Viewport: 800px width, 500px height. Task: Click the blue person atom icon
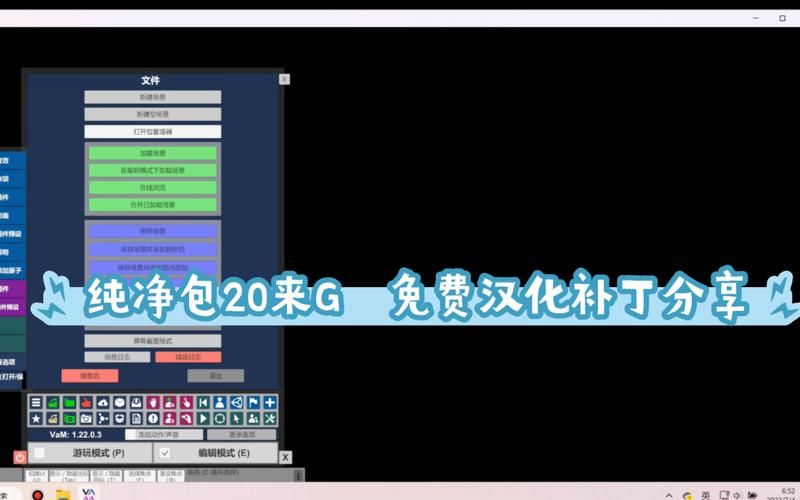pos(220,403)
